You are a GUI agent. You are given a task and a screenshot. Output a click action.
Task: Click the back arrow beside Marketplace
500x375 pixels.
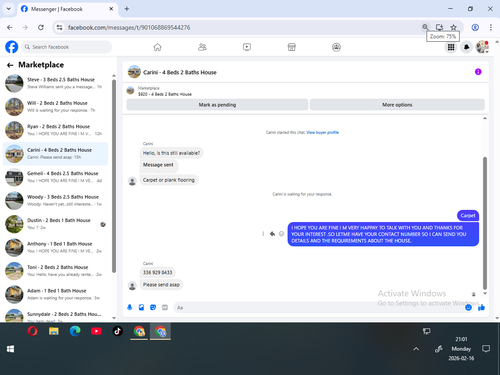coord(10,65)
